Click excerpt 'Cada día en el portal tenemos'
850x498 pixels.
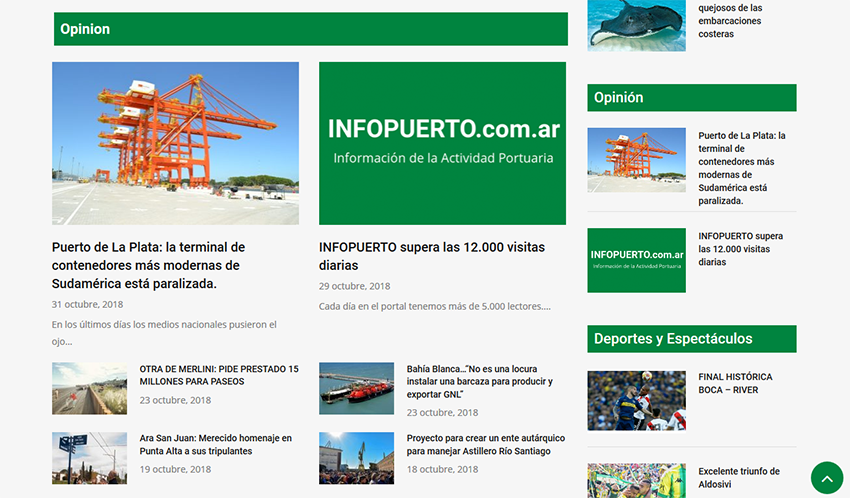tap(435, 306)
